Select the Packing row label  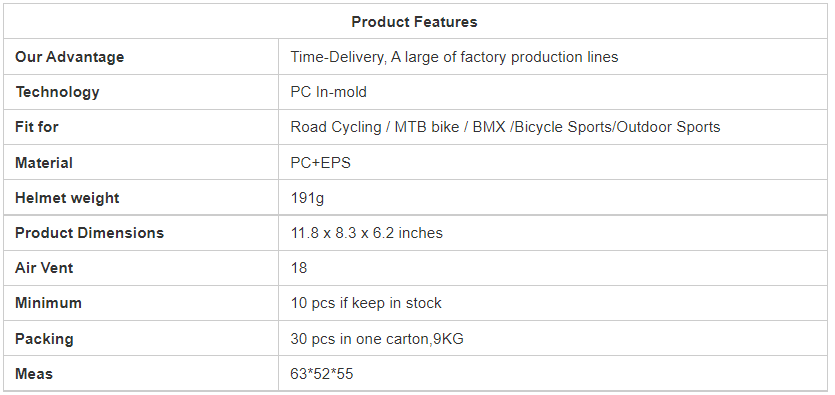pyautogui.click(x=44, y=339)
